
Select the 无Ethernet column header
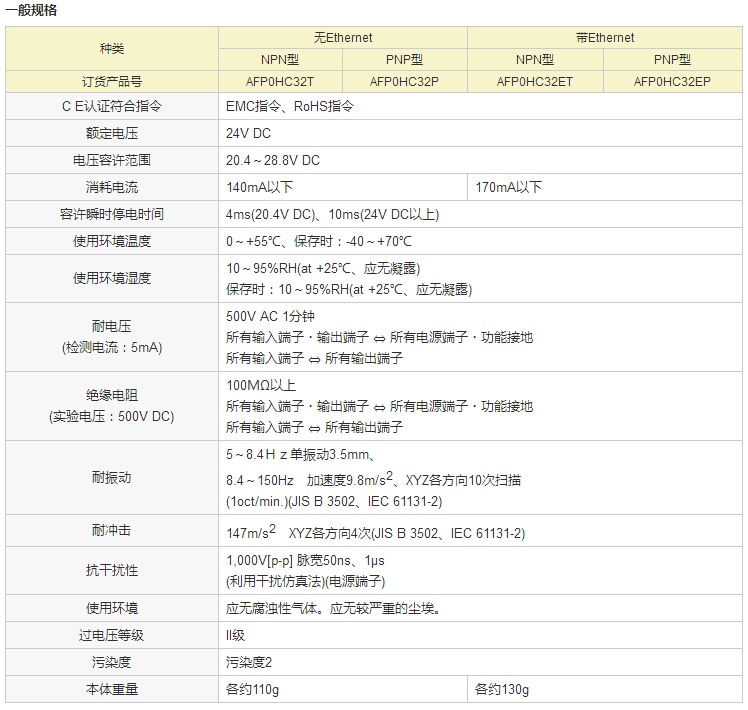(342, 38)
